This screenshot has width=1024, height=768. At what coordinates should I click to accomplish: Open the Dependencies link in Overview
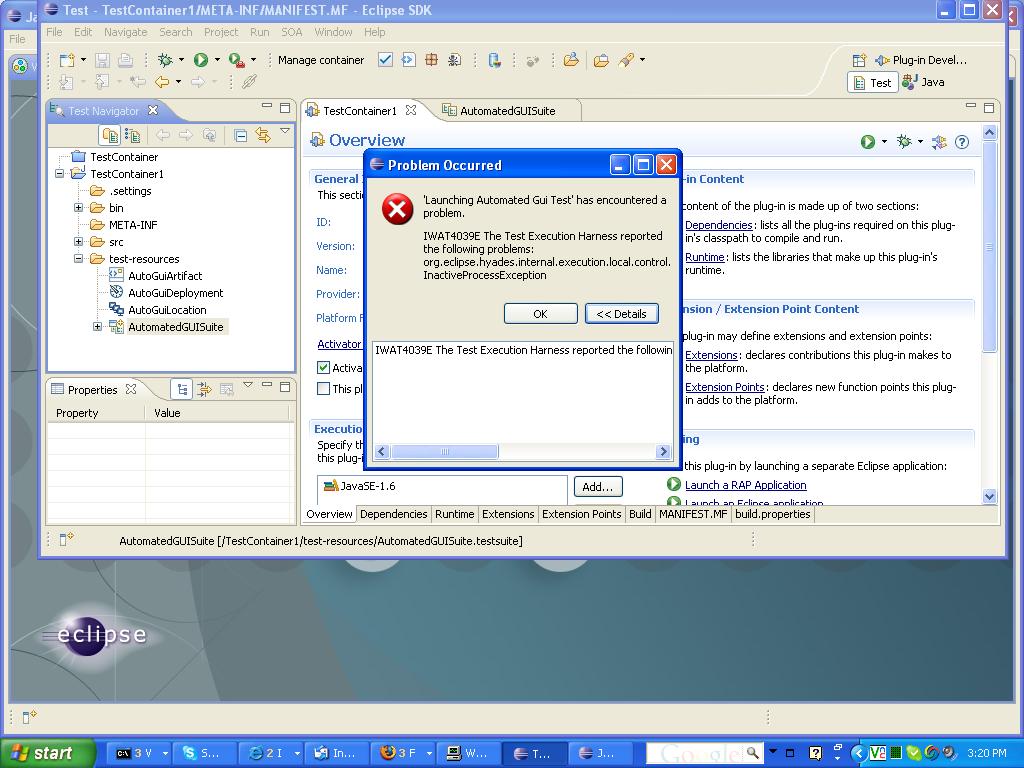point(718,225)
